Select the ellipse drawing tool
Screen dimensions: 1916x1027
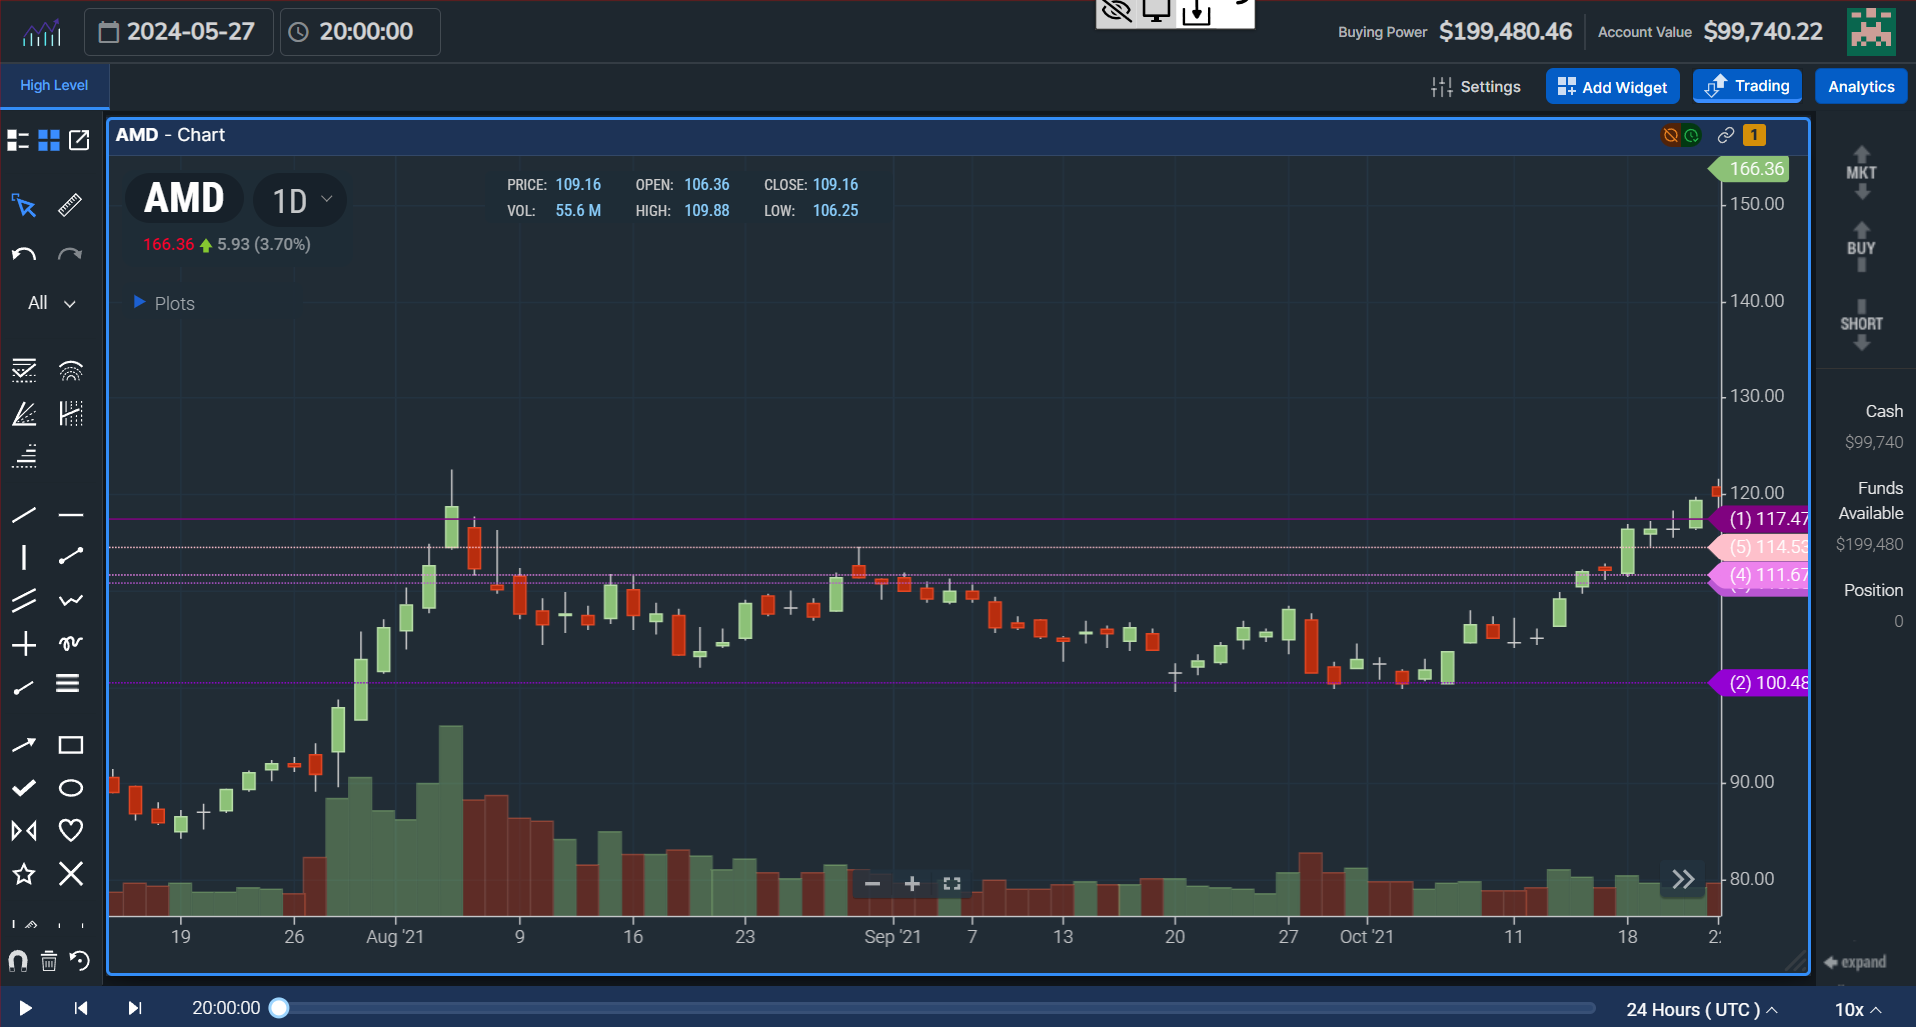pos(70,787)
